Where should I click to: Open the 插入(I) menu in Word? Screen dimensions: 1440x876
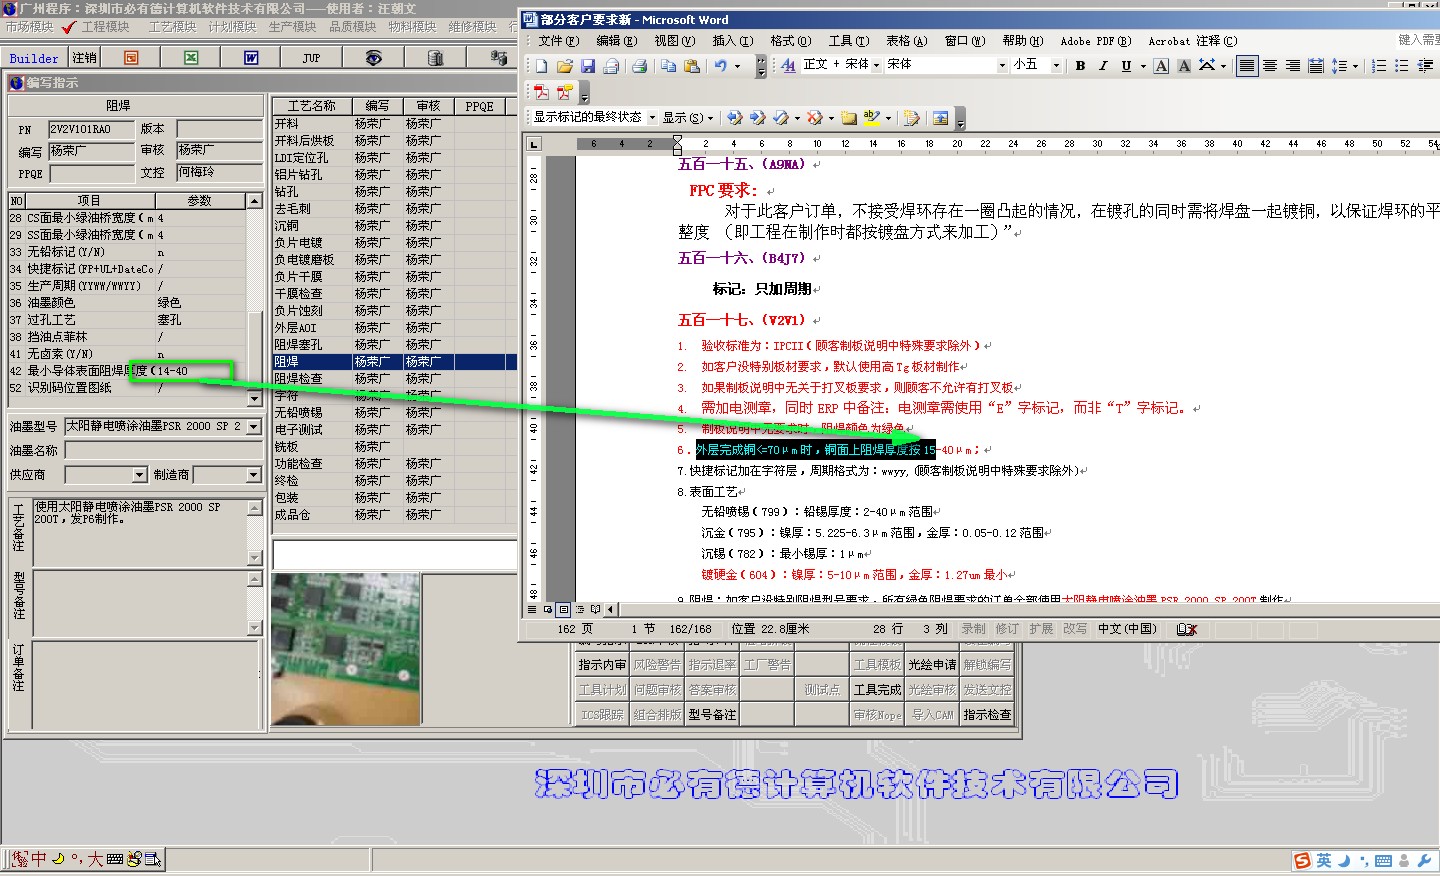point(732,41)
